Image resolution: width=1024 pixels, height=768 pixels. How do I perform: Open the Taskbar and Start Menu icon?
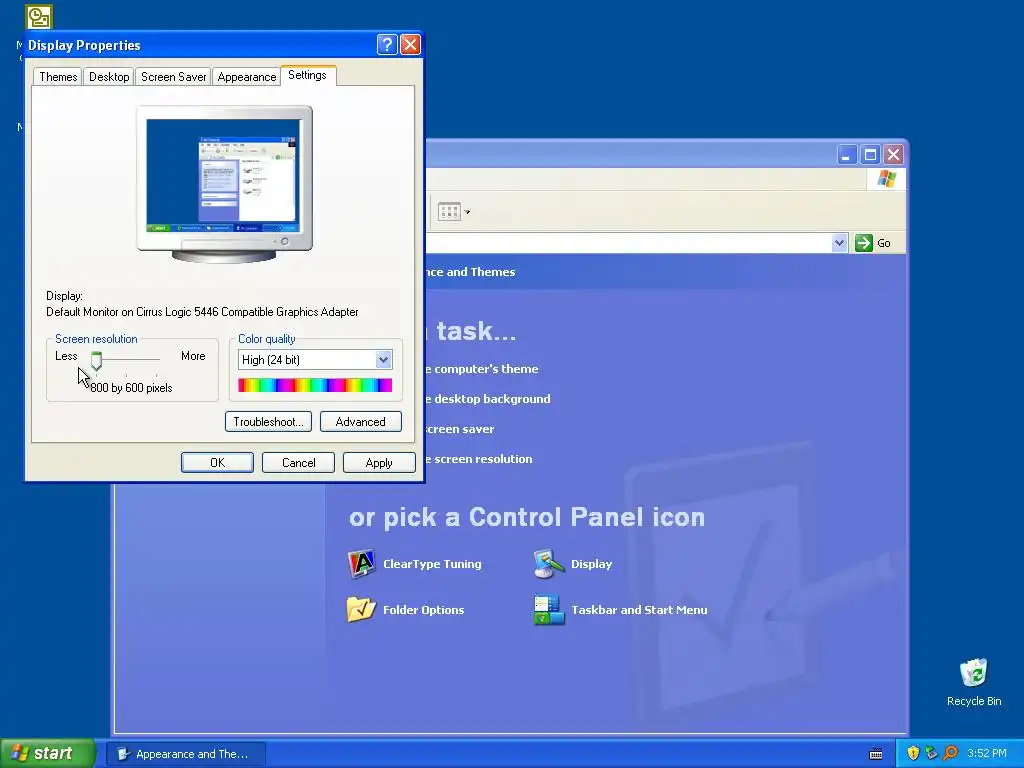549,609
